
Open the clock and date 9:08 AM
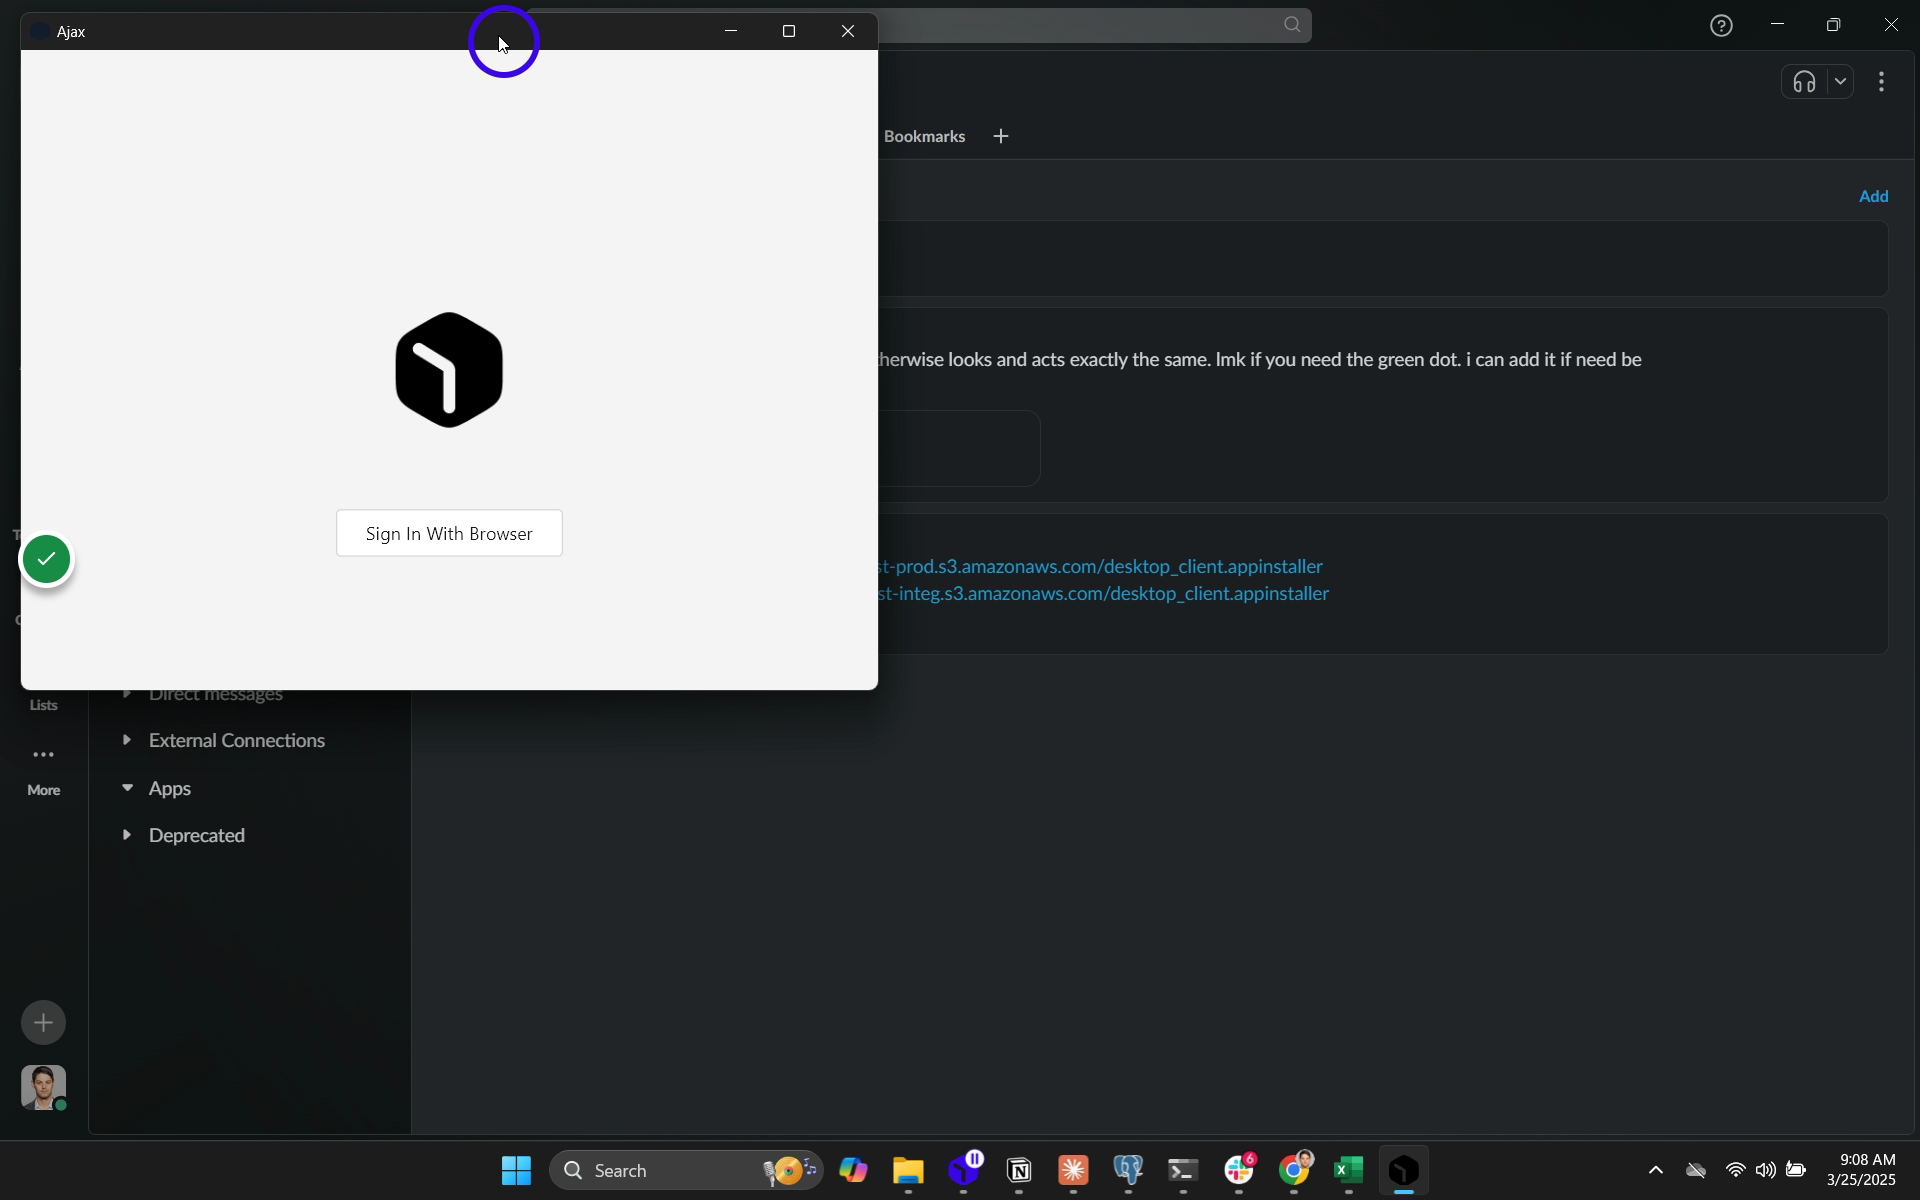click(x=1861, y=1170)
